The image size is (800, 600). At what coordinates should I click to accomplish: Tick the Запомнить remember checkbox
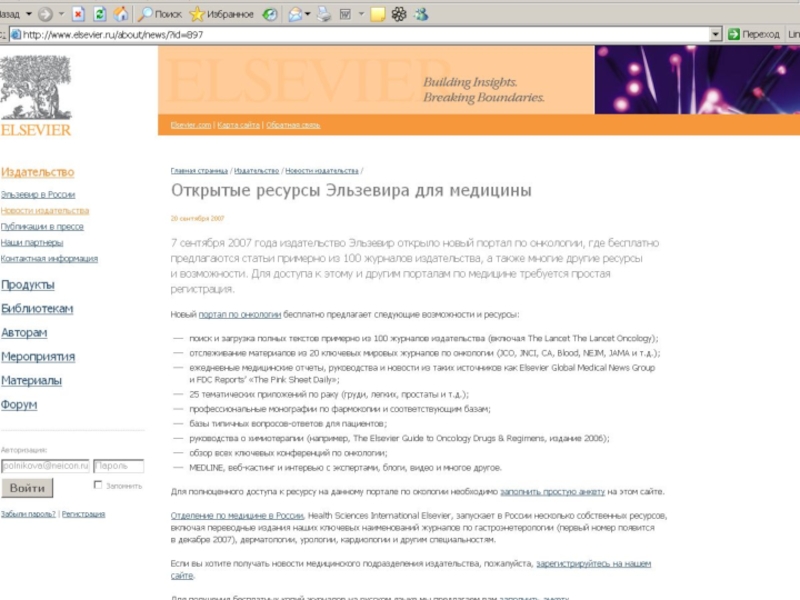[98, 485]
